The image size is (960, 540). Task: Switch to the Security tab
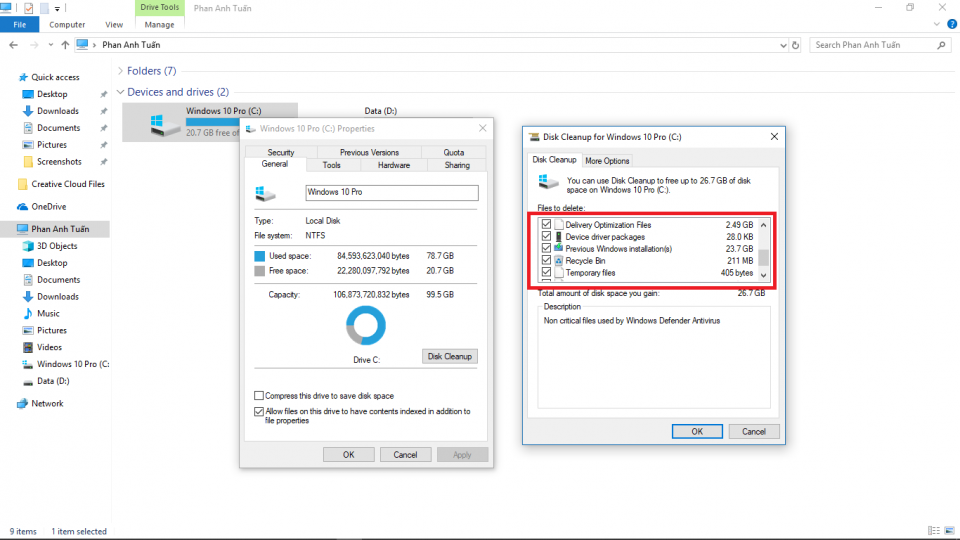click(280, 152)
